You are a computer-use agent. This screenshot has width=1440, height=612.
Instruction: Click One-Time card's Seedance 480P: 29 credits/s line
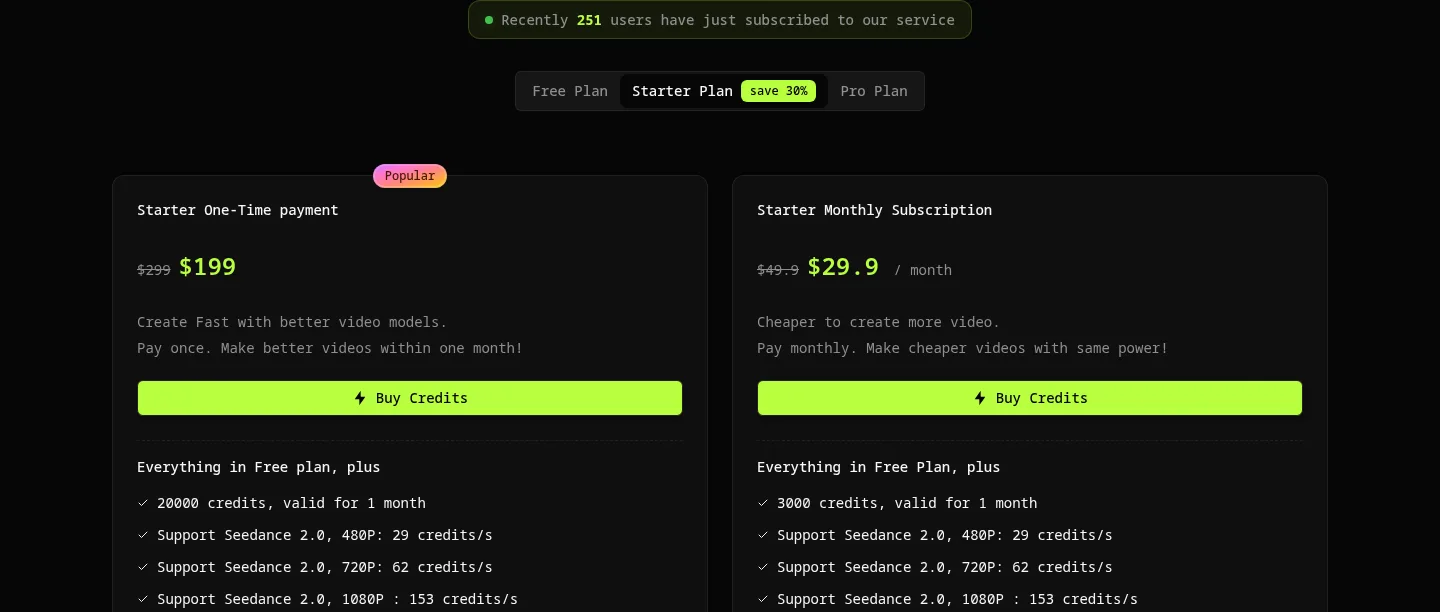(x=325, y=535)
